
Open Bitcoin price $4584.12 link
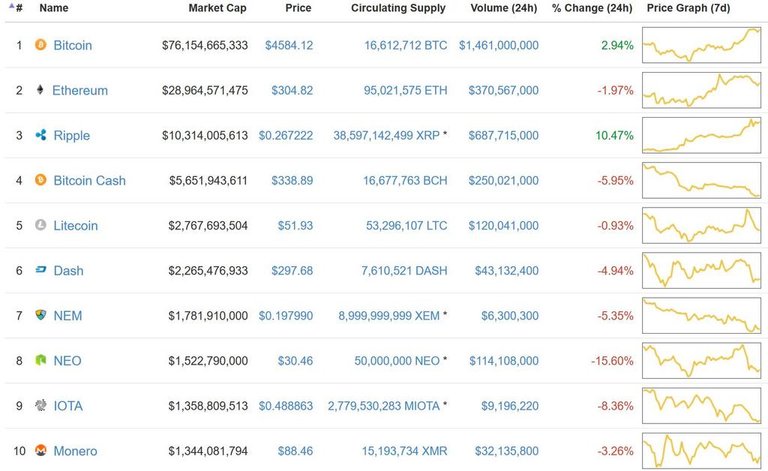(289, 46)
